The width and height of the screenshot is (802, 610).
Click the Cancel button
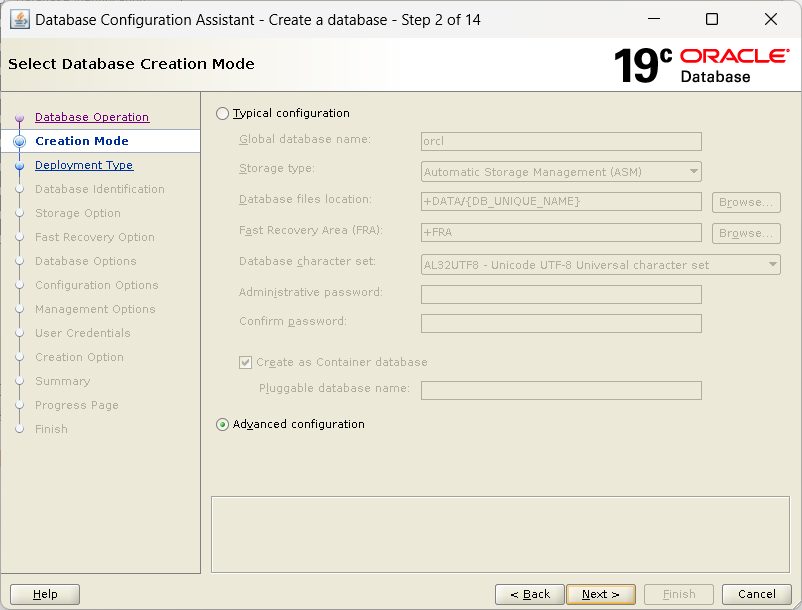[x=756, y=594]
